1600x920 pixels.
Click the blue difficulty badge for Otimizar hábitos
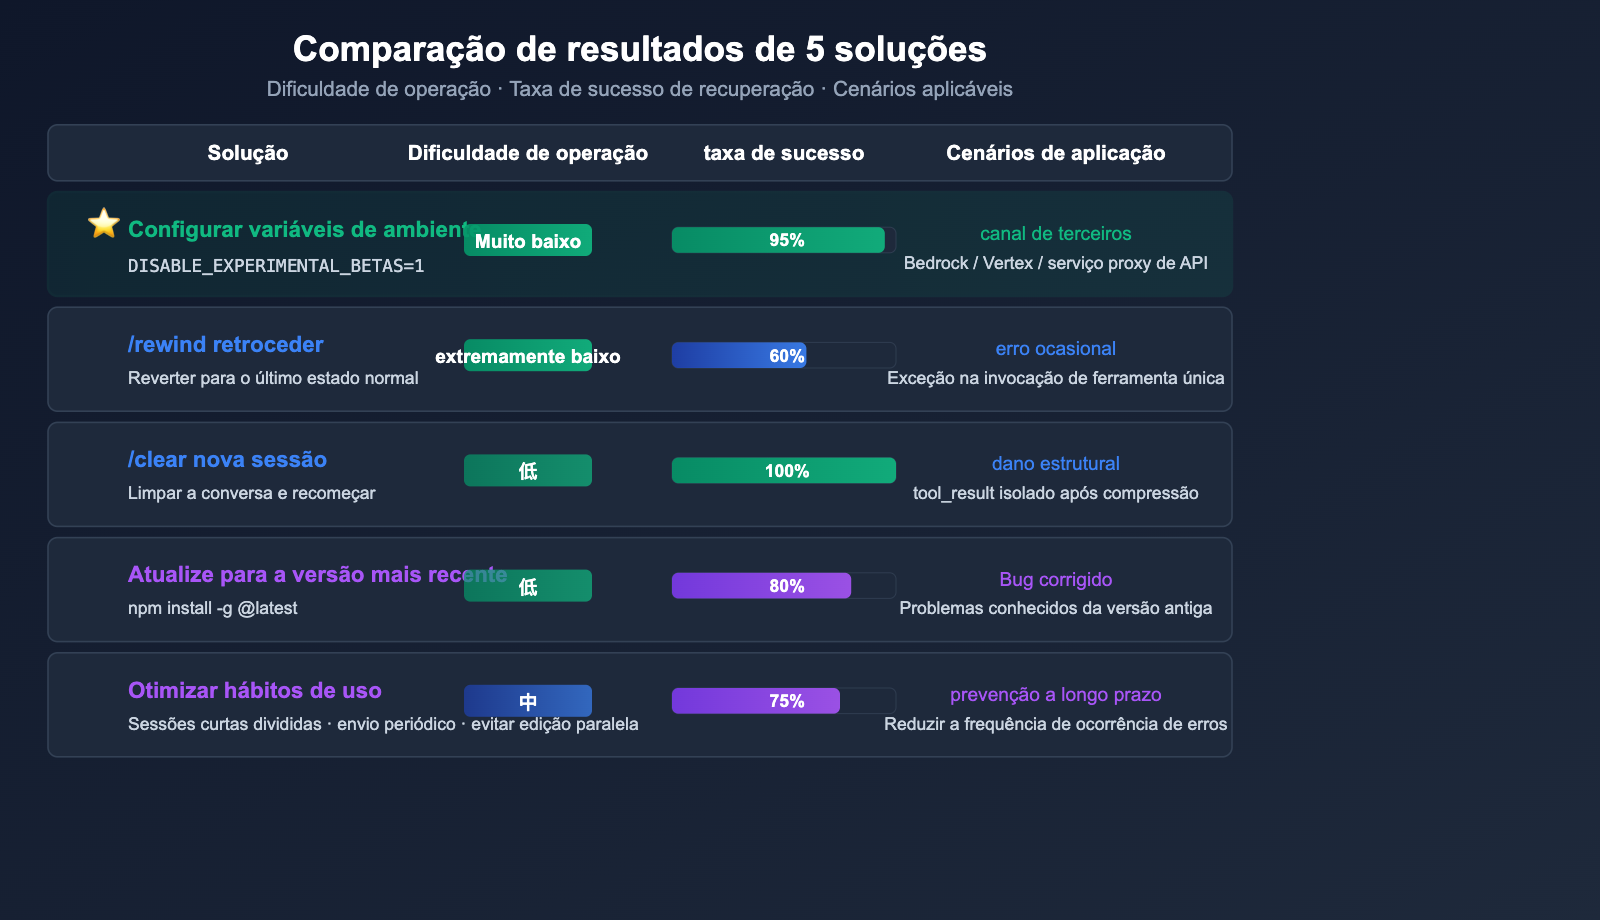point(528,701)
